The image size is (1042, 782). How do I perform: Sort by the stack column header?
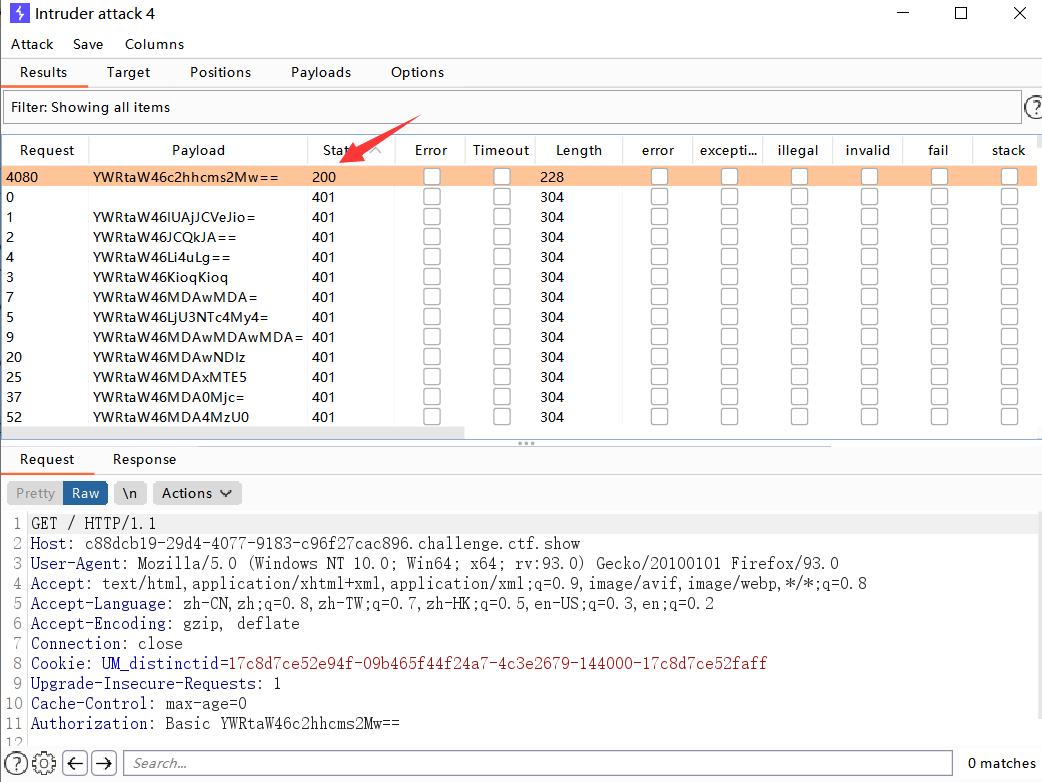1008,150
